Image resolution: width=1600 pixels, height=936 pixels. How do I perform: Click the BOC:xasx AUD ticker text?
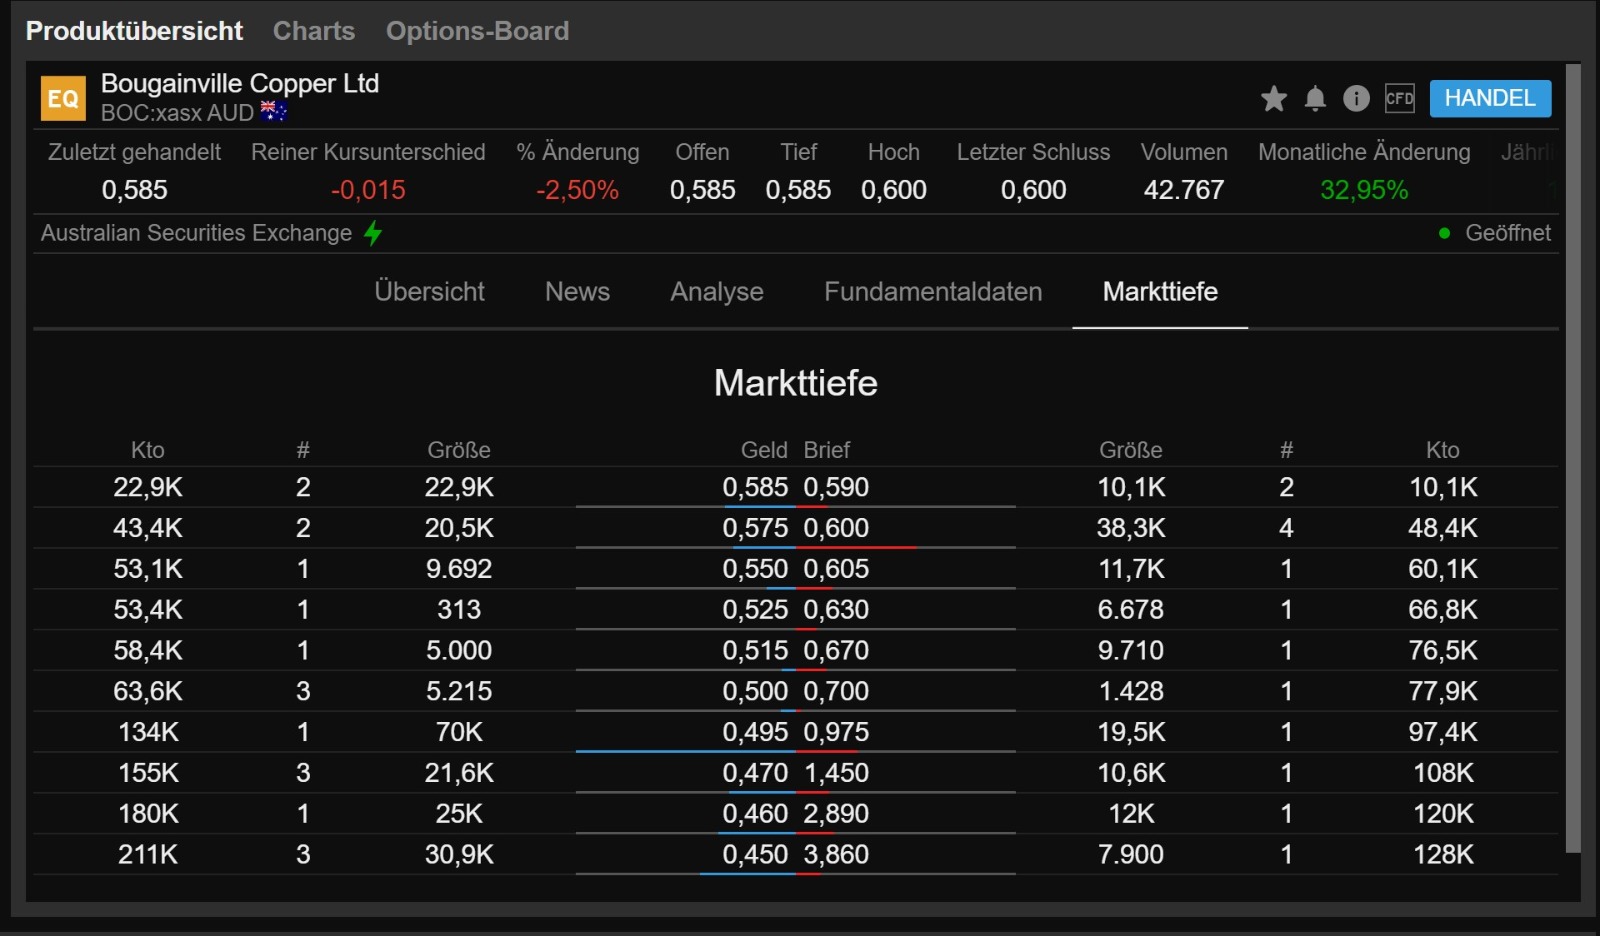point(177,113)
